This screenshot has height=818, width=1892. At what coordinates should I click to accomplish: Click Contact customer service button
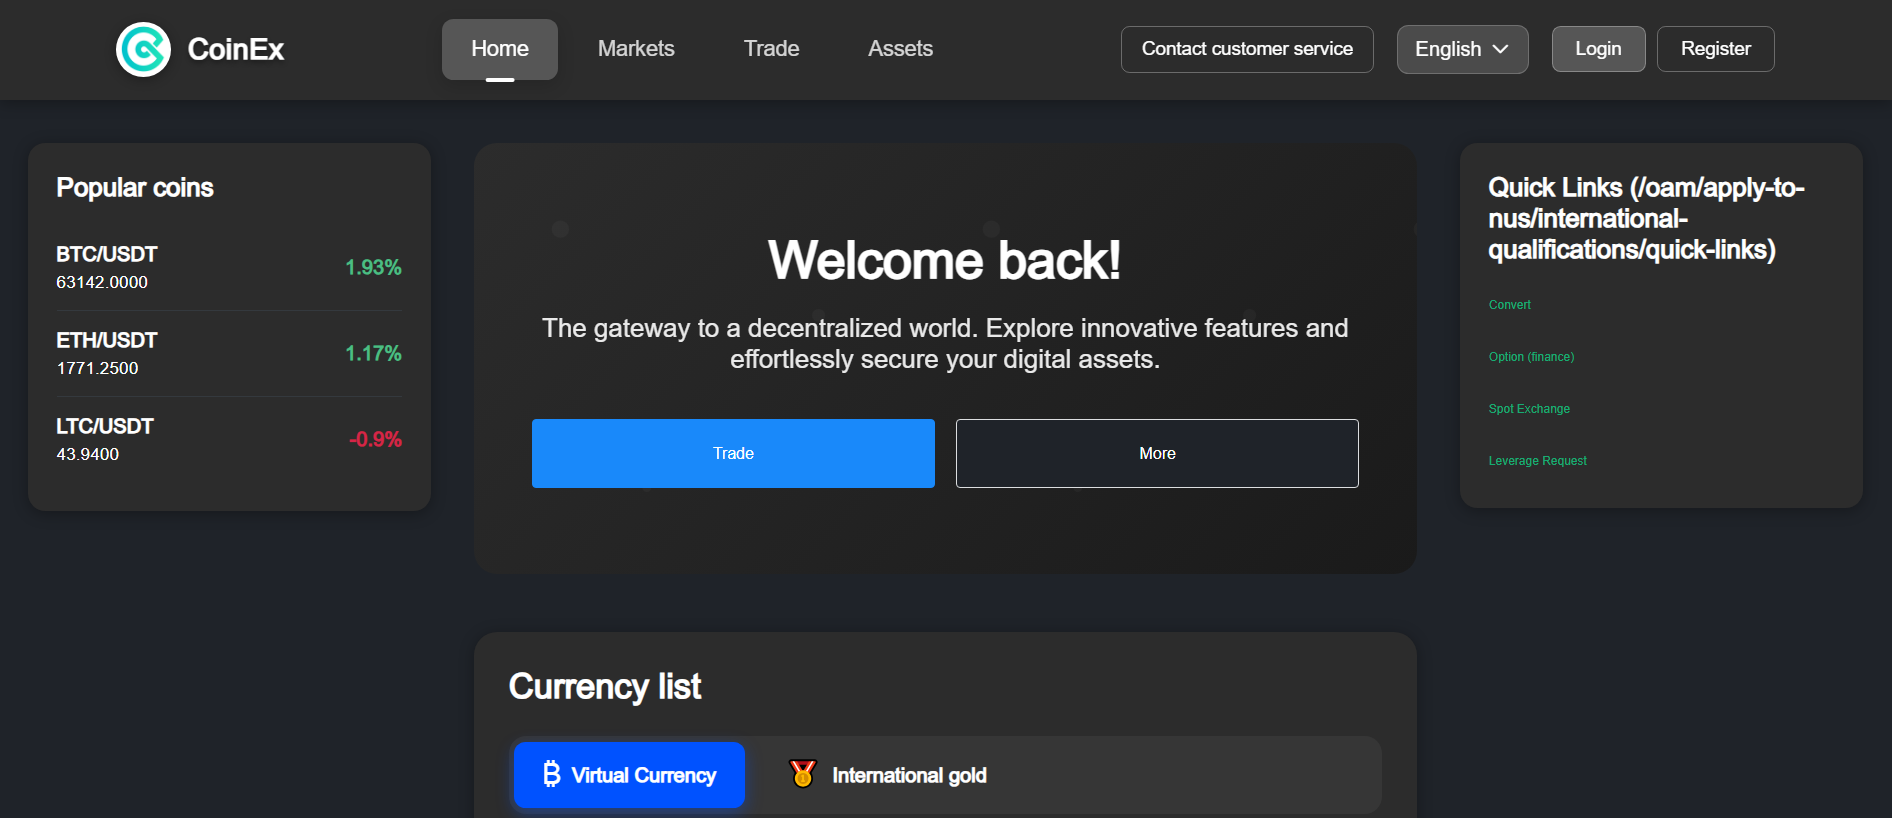(x=1247, y=49)
